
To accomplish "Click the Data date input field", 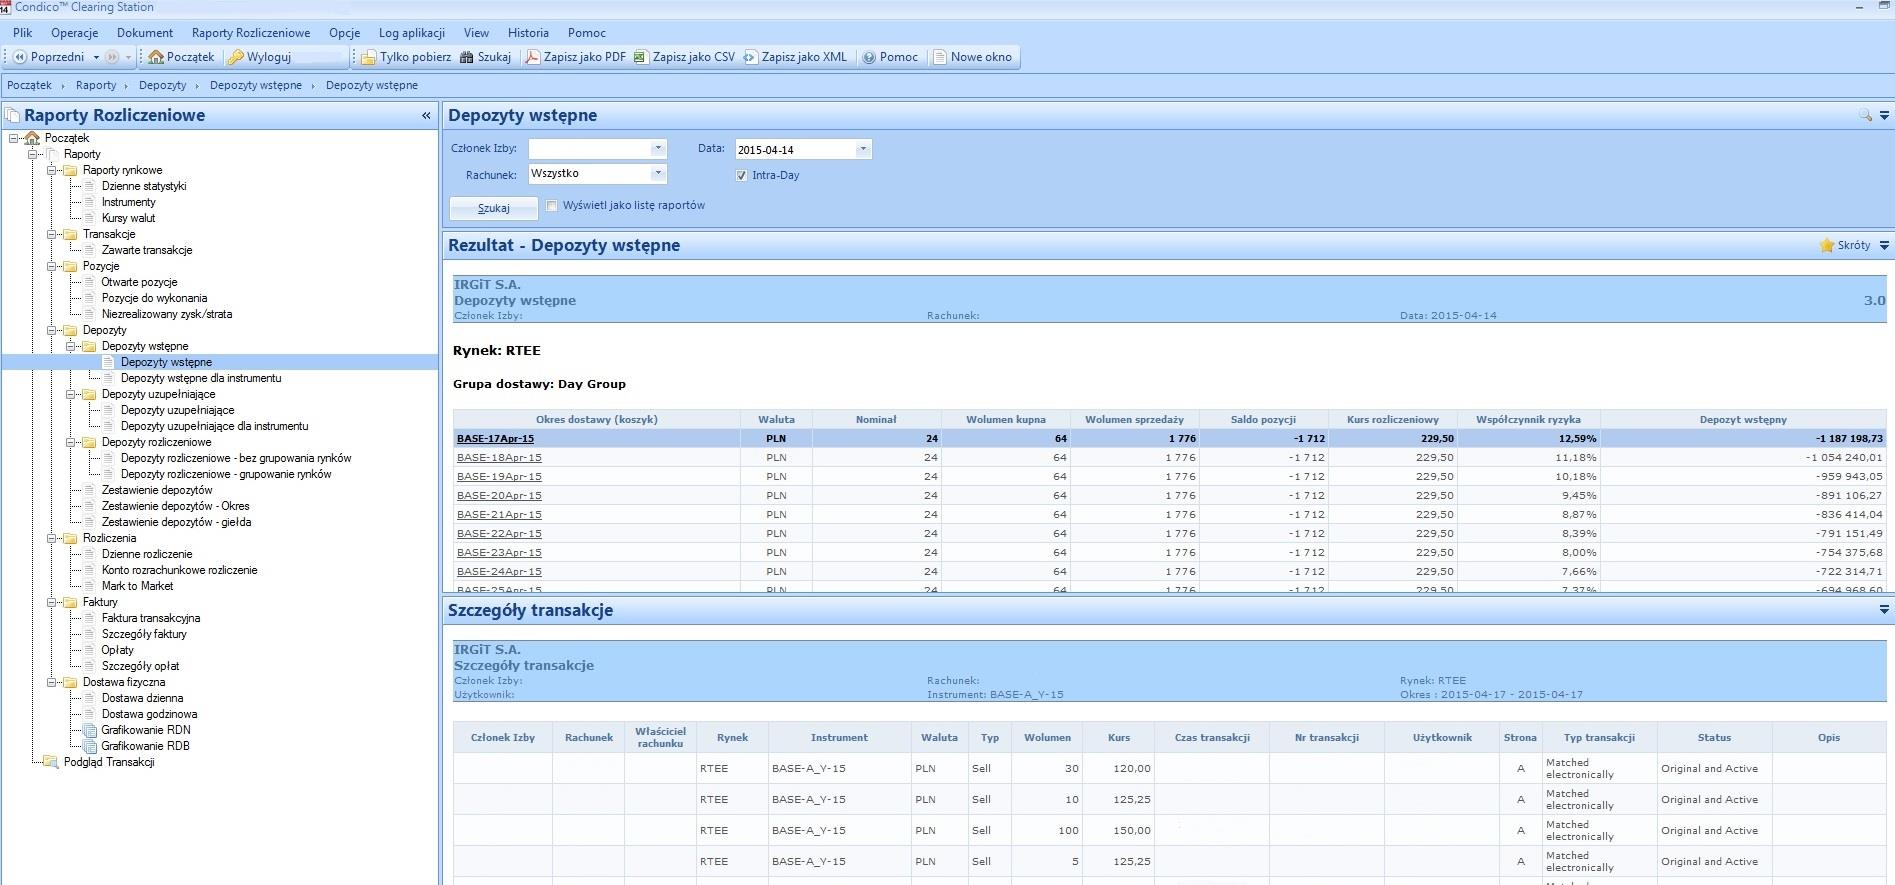I will pyautogui.click(x=795, y=149).
